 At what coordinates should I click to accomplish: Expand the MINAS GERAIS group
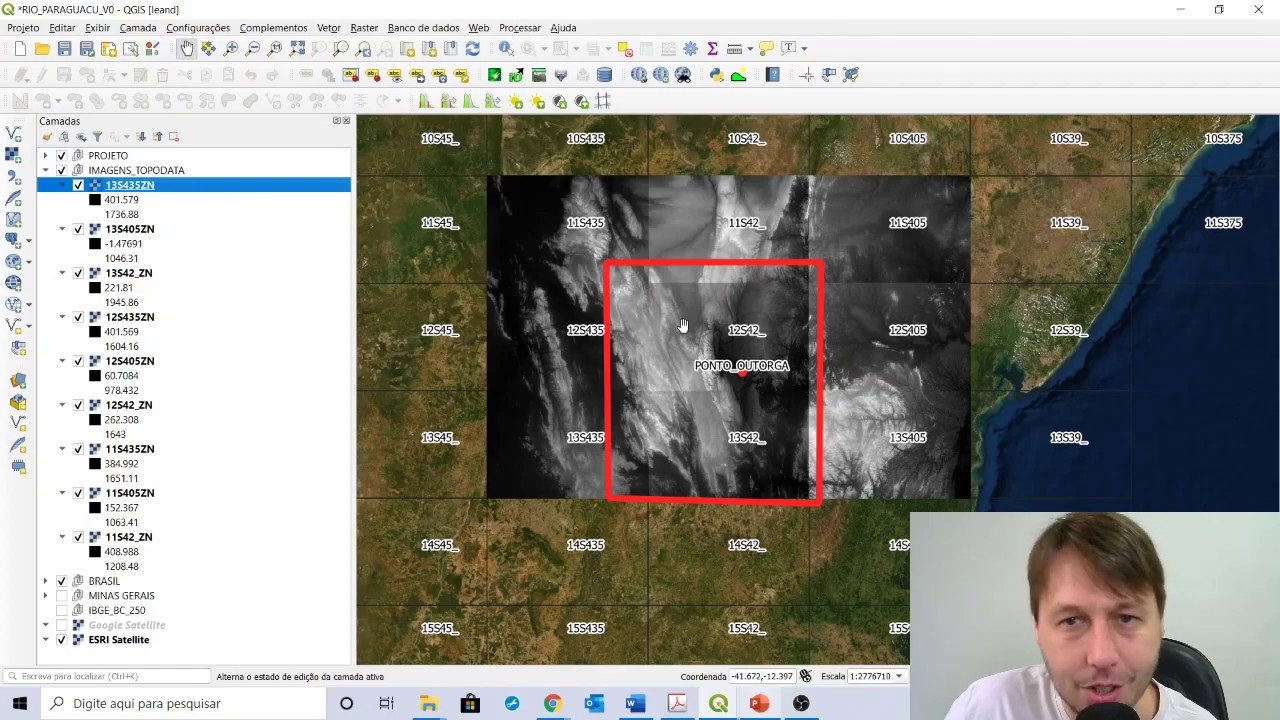pyautogui.click(x=45, y=596)
